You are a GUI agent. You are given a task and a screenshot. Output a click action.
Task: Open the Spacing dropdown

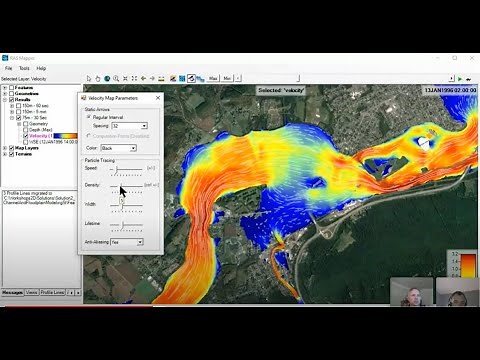pos(130,126)
